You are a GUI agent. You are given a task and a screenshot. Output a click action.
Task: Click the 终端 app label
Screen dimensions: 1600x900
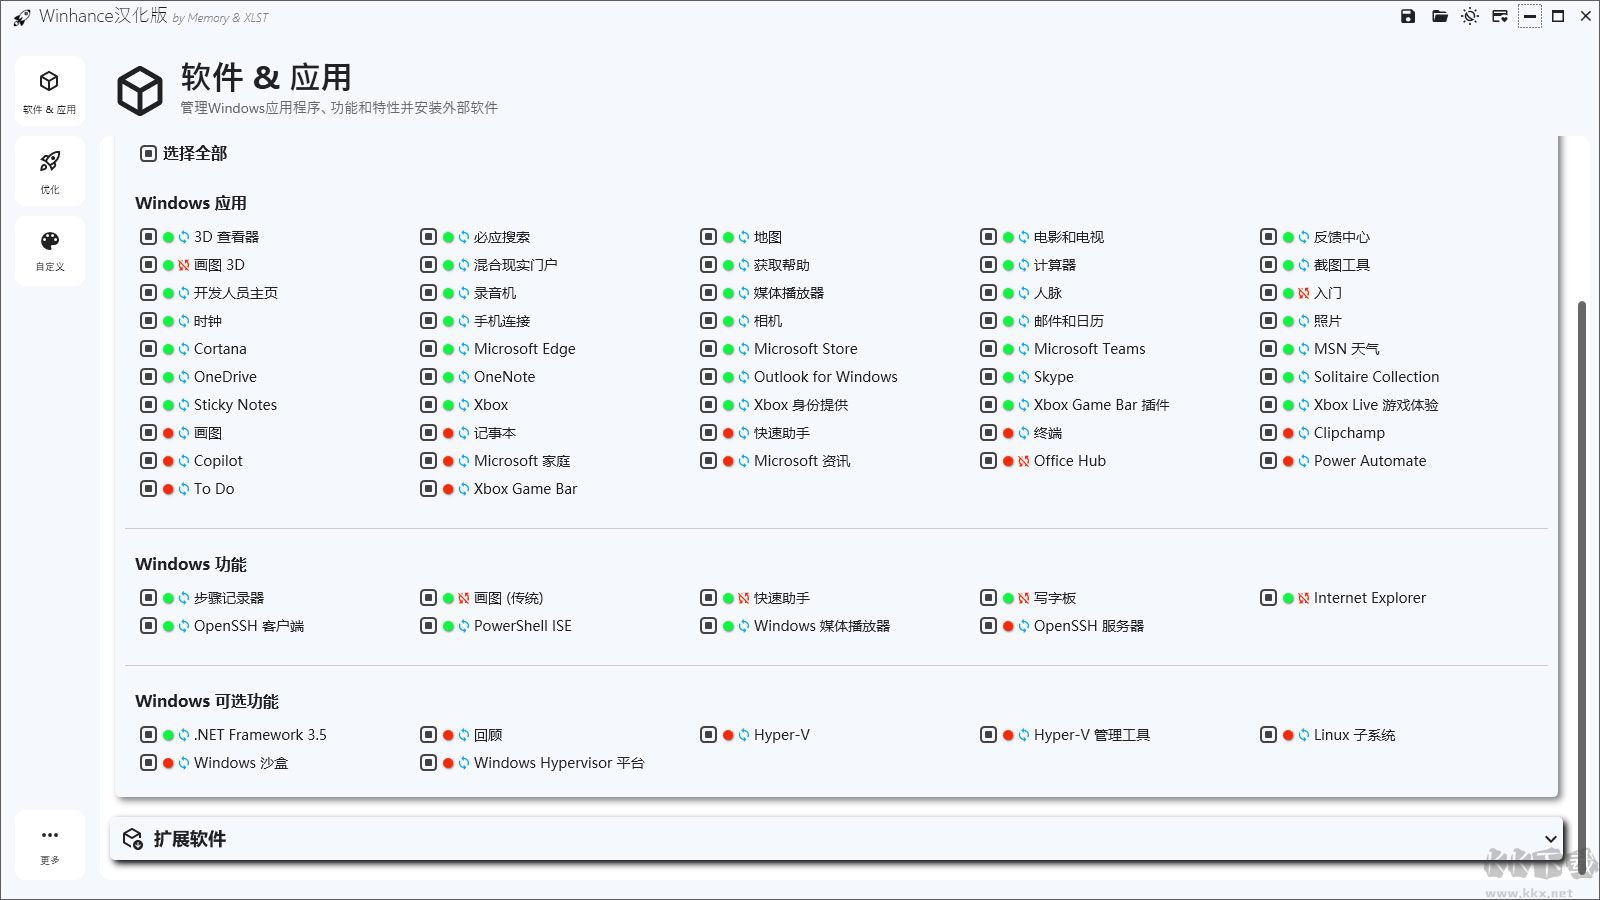coord(1048,433)
